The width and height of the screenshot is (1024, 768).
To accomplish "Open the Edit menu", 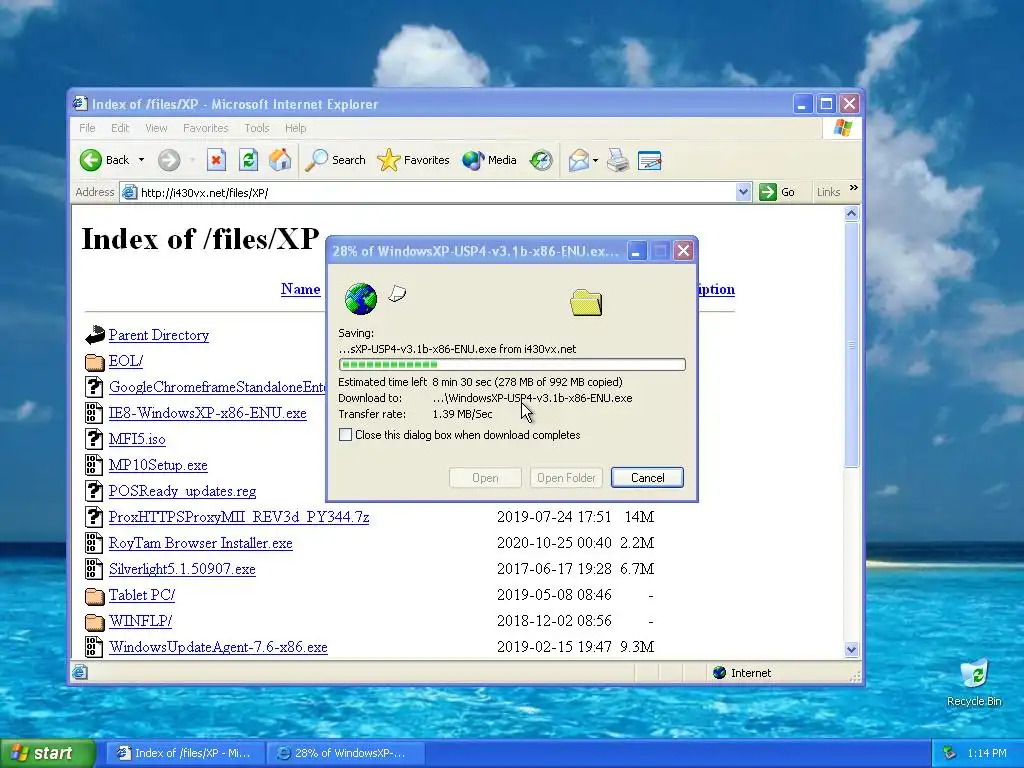I will [120, 128].
